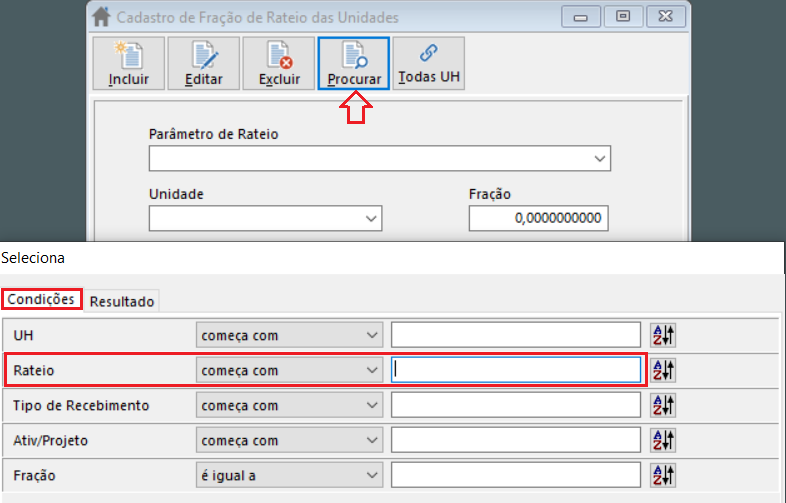Click the Unidade label text
Screen dimensions: 786x503
pos(176,194)
